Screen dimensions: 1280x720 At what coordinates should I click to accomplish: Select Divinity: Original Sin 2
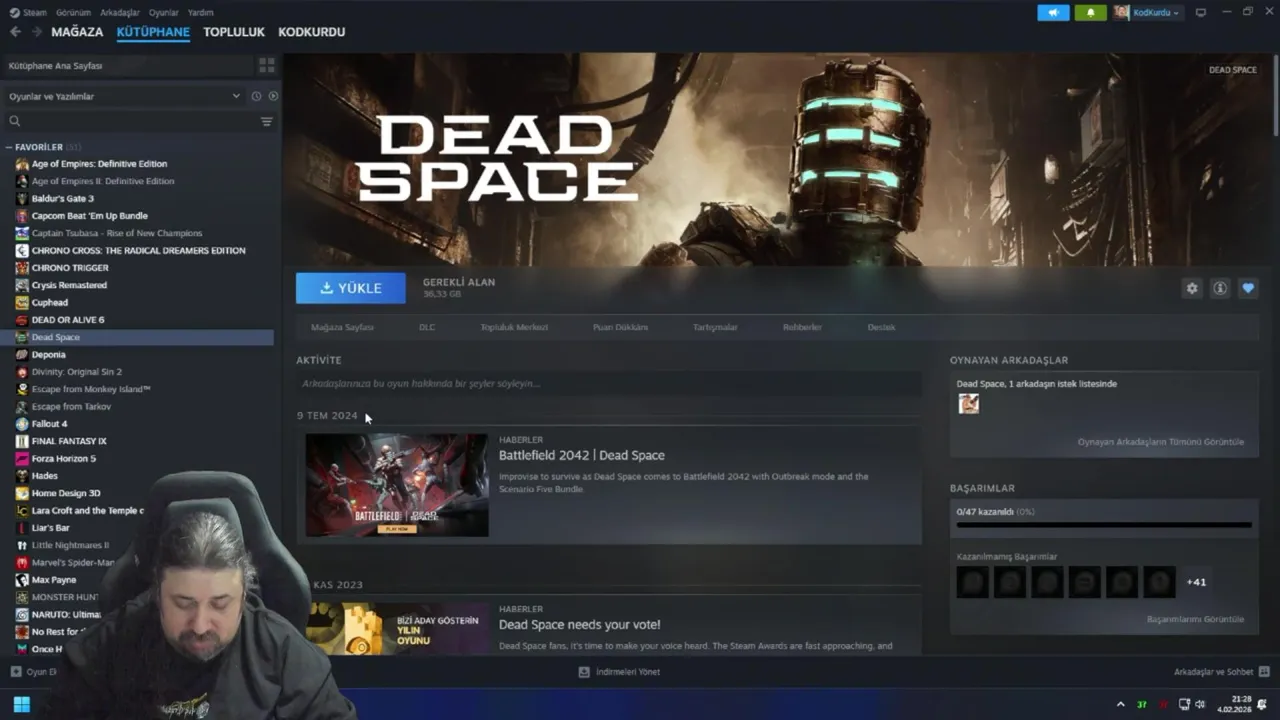pos(76,372)
